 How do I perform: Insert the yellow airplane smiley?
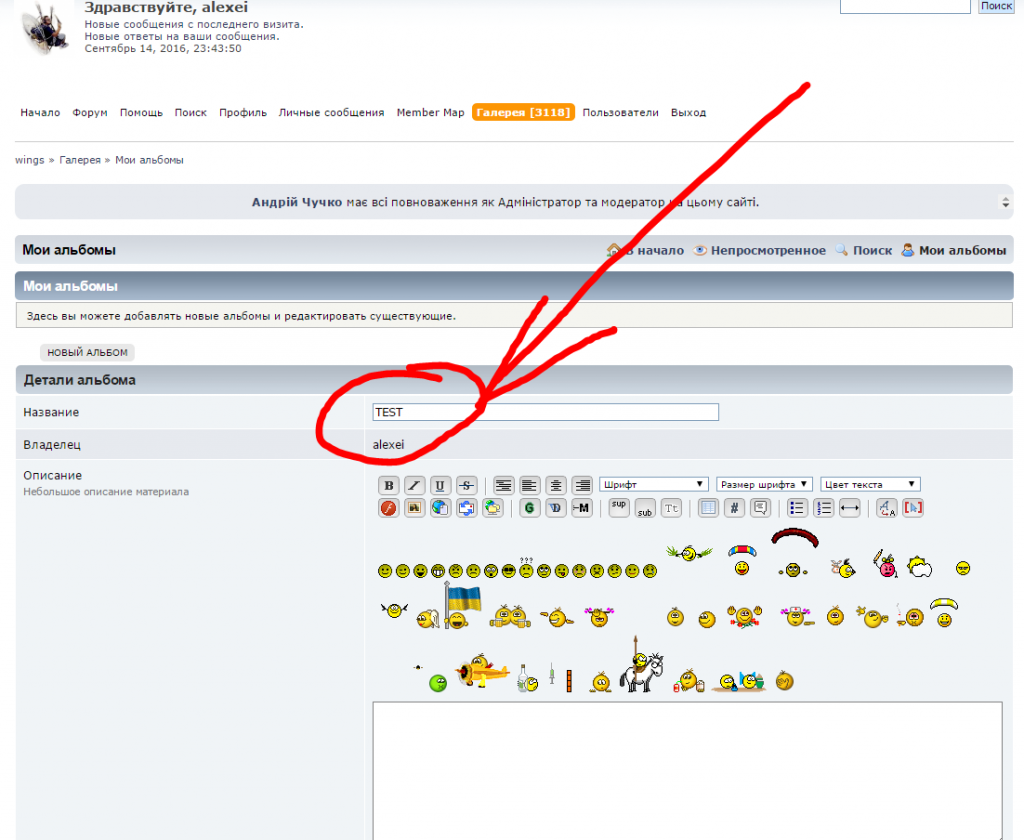click(483, 673)
